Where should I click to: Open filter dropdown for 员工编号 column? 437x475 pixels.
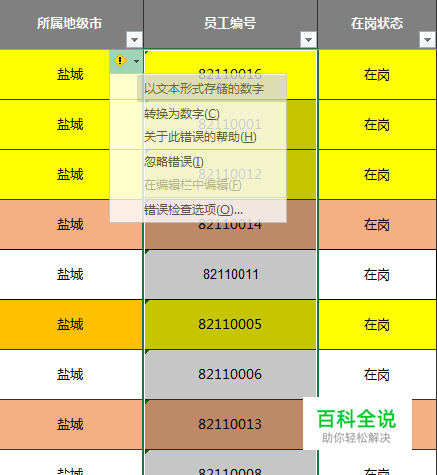[x=308, y=40]
